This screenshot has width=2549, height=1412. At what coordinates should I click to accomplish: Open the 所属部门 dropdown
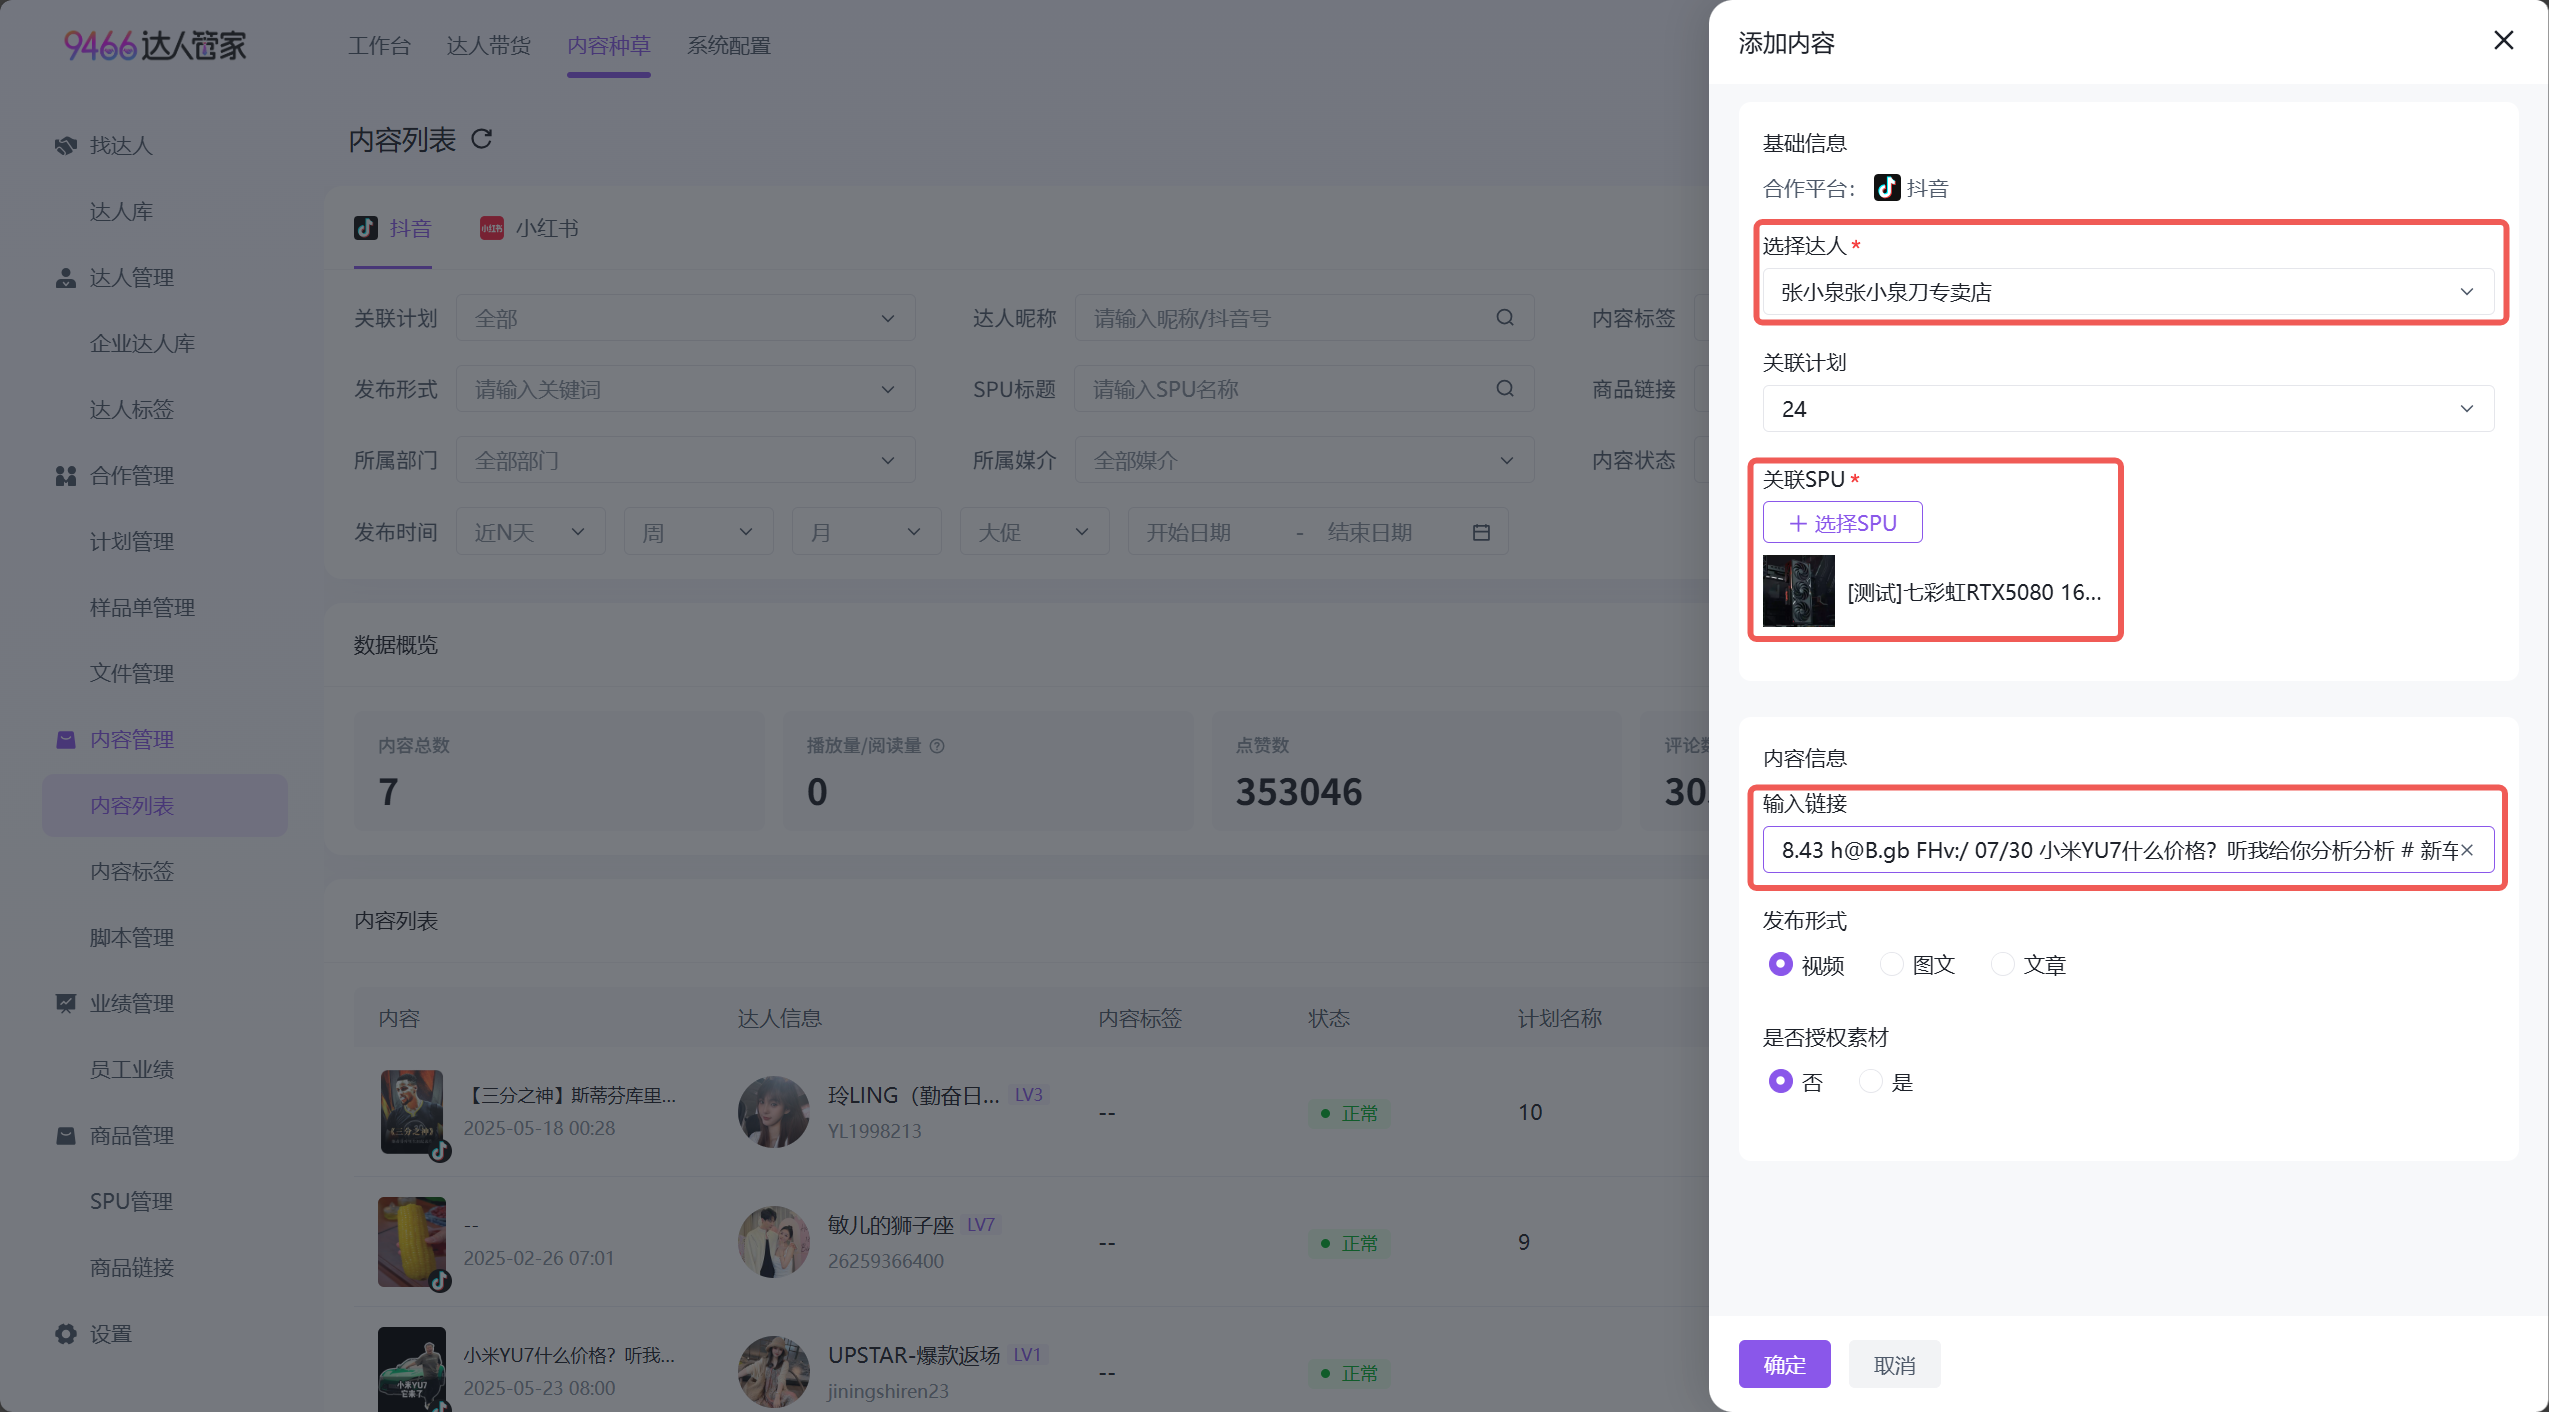pyautogui.click(x=686, y=460)
